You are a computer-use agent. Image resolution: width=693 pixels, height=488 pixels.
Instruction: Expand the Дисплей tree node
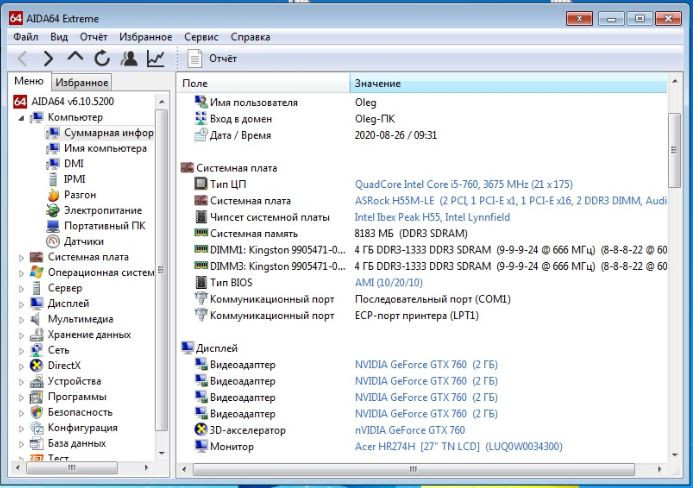pyautogui.click(x=22, y=303)
